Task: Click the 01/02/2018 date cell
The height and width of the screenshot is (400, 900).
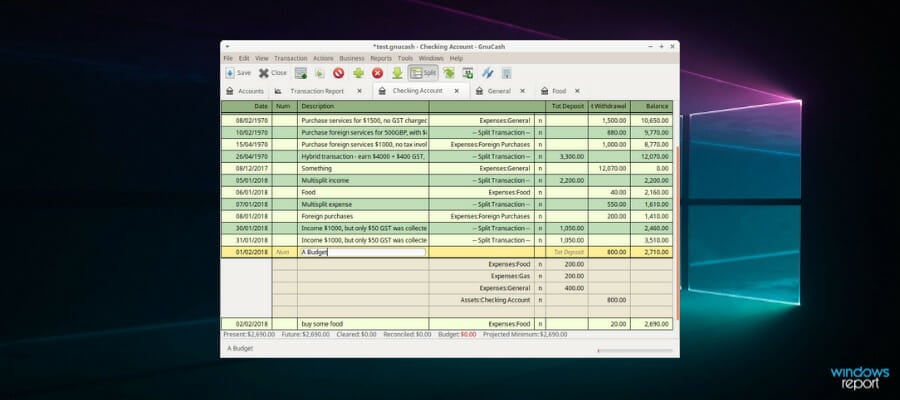Action: click(247, 253)
